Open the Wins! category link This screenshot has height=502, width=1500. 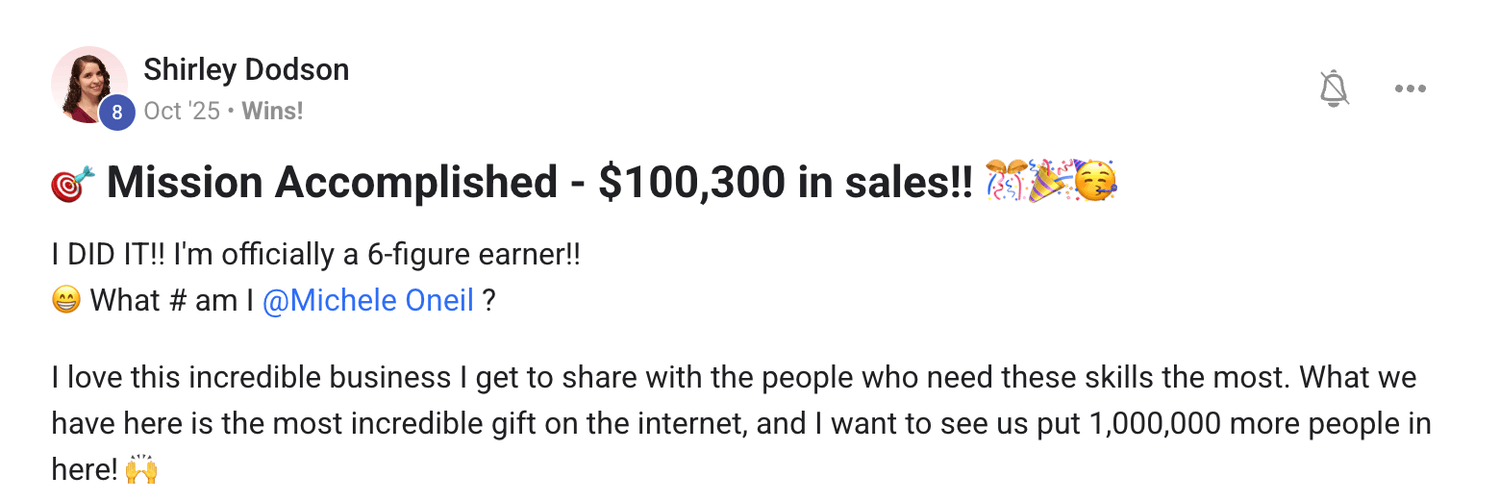point(272,111)
